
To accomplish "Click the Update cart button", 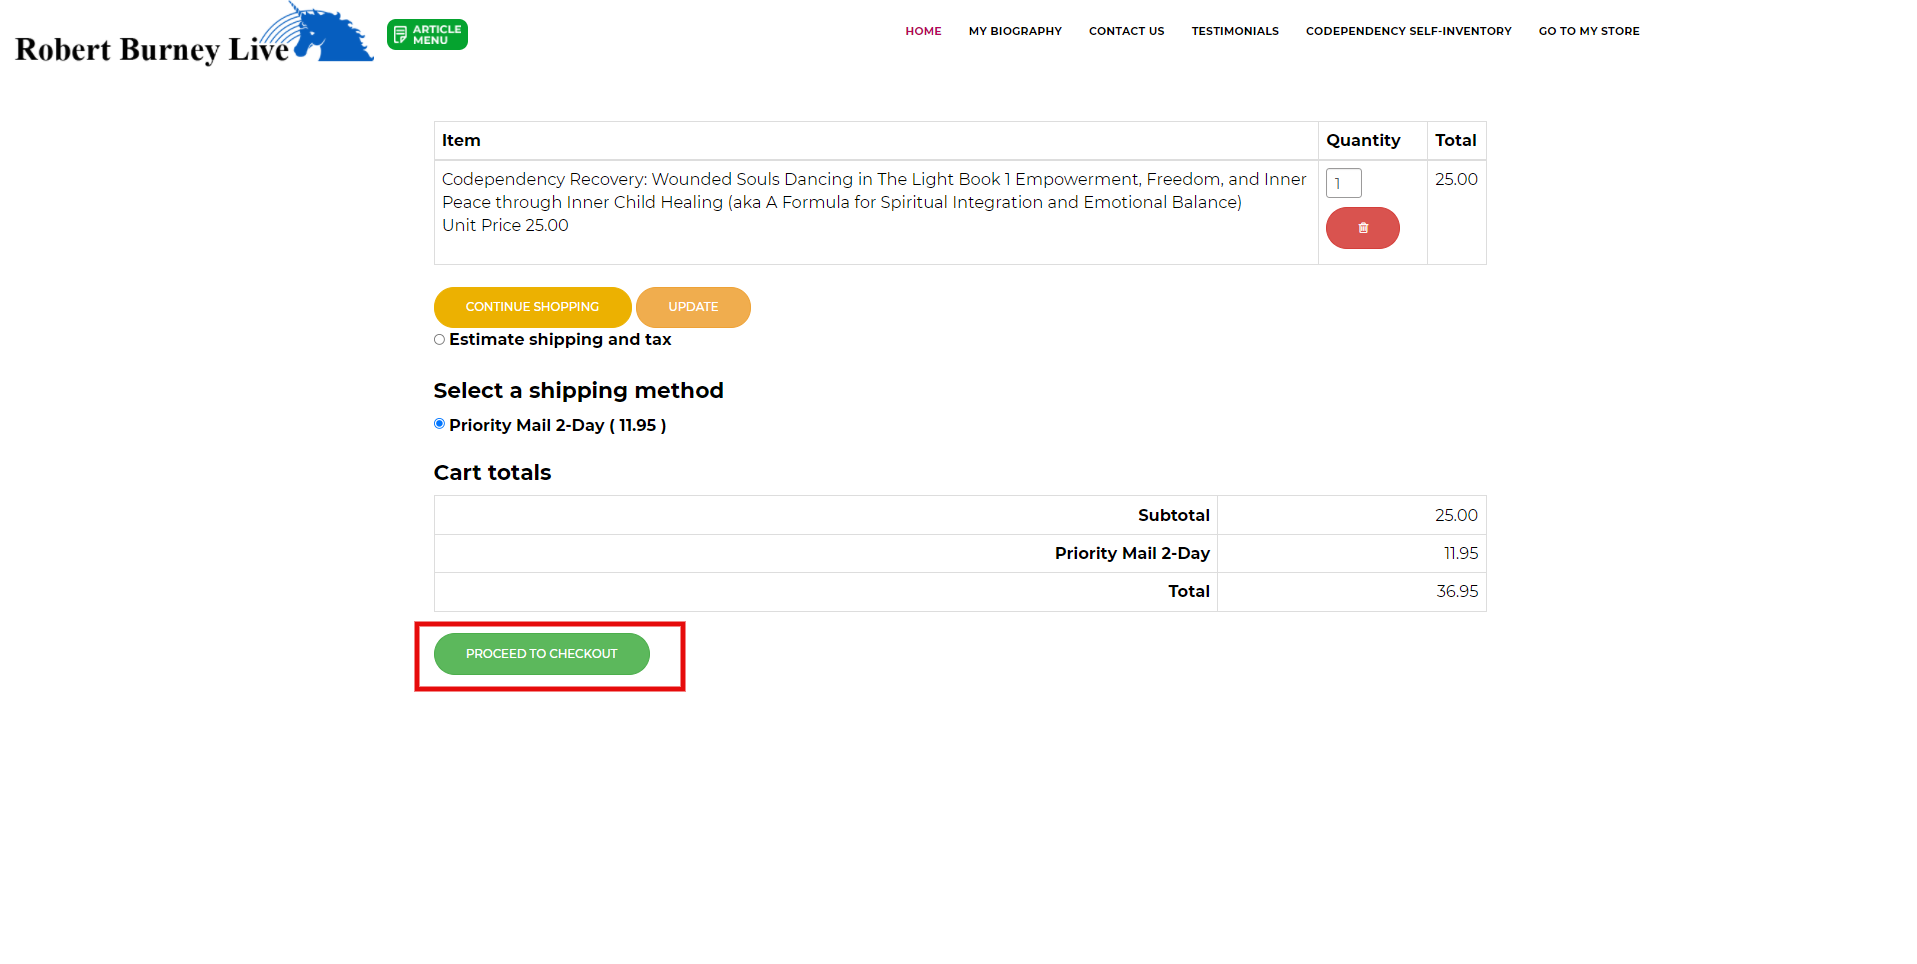I will pos(693,307).
